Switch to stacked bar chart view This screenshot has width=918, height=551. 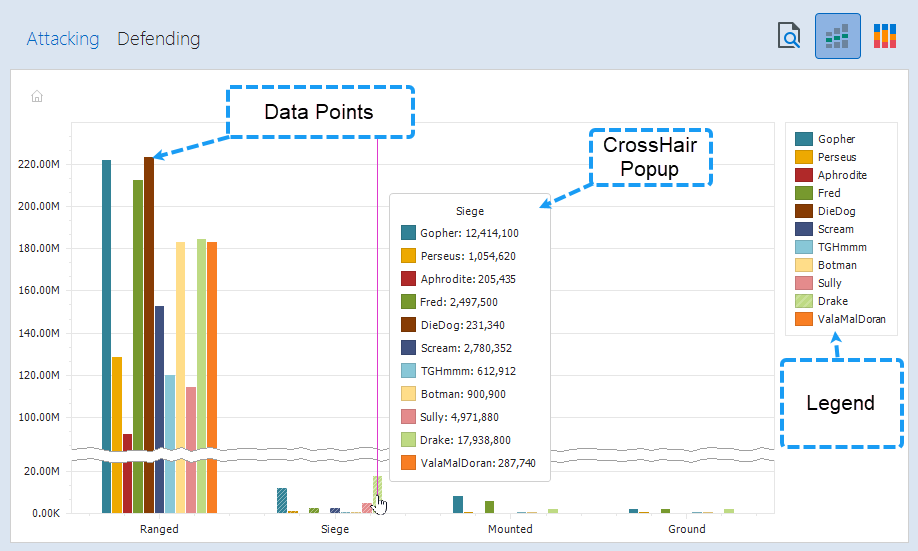(884, 37)
